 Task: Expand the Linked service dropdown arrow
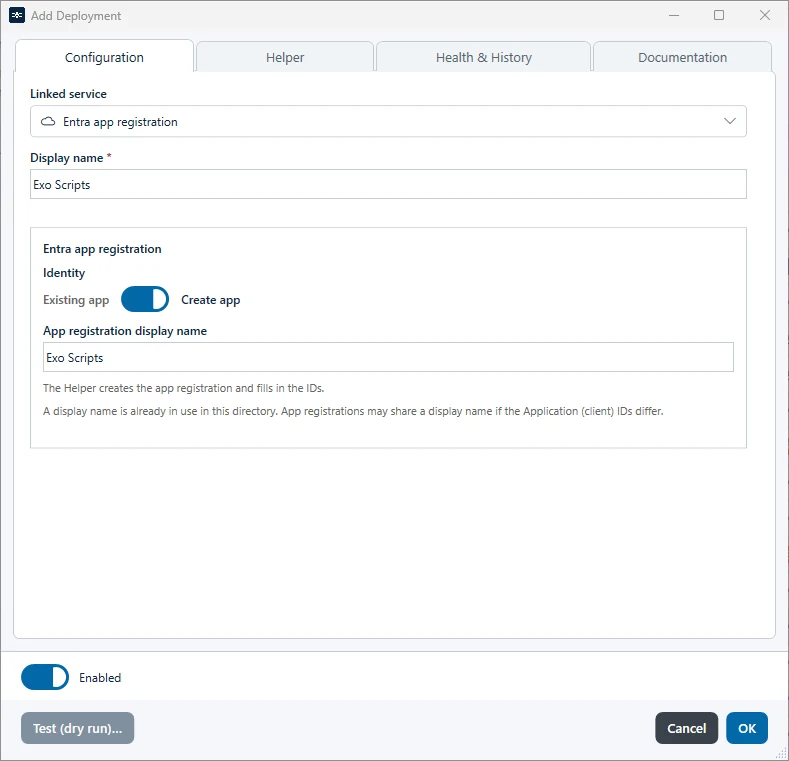729,121
